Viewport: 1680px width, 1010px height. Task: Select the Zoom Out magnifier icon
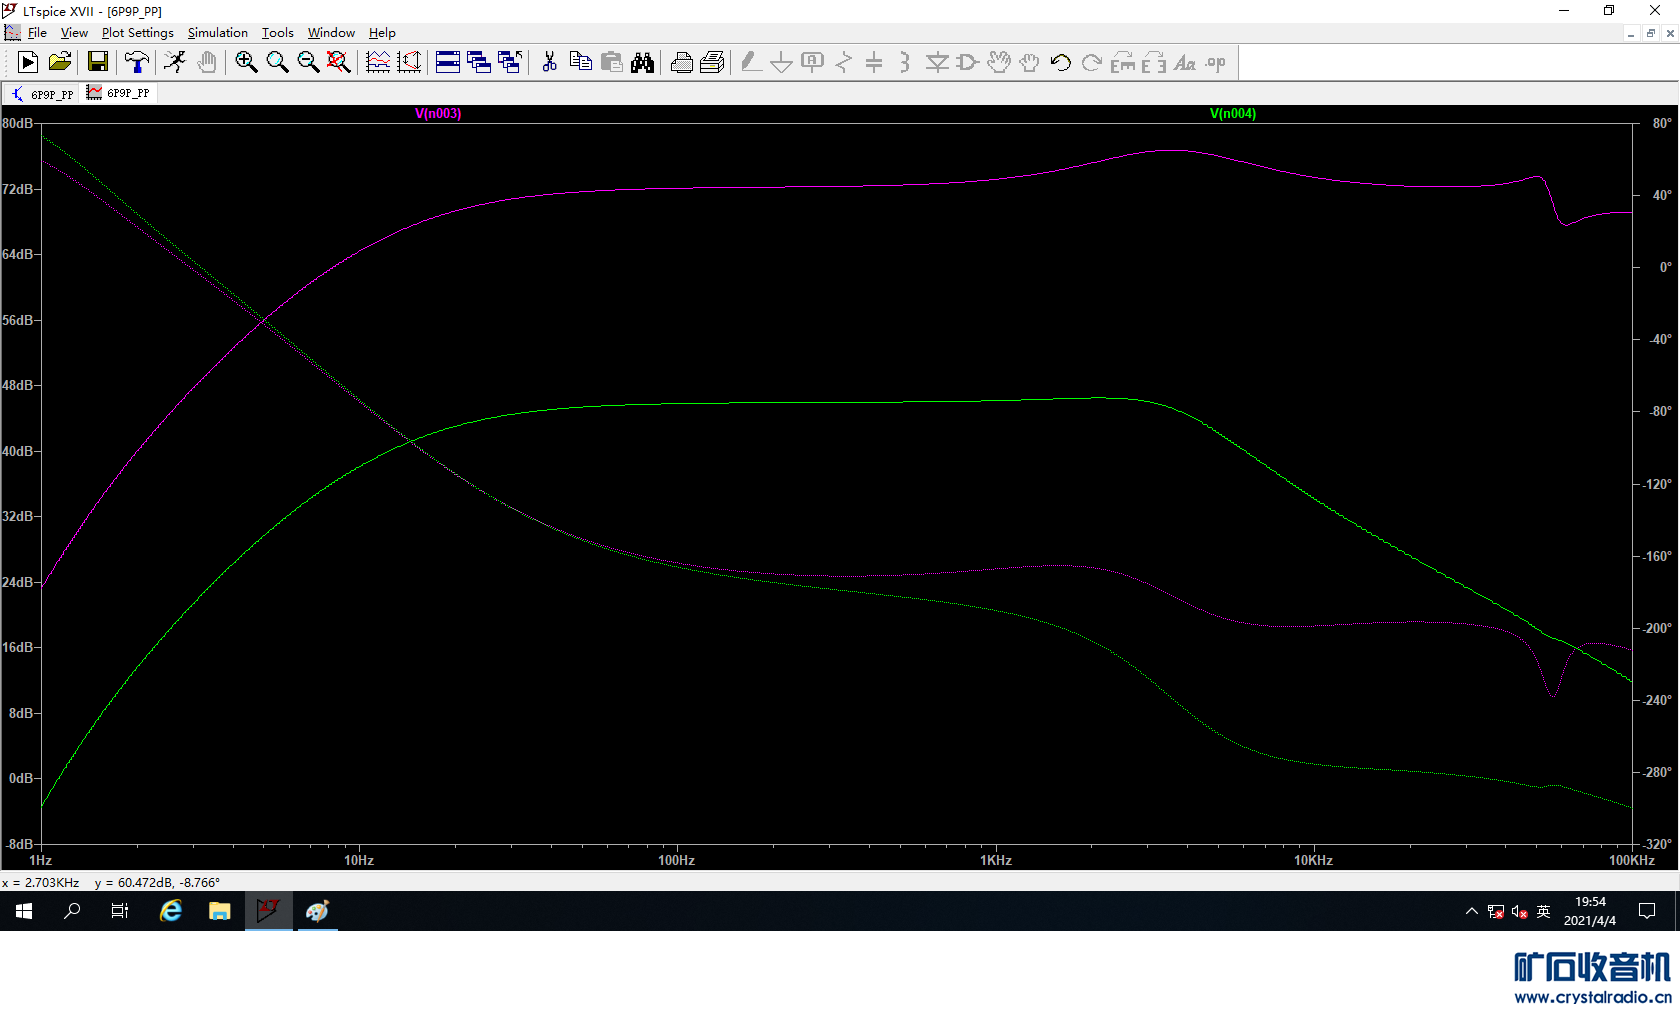coord(308,62)
